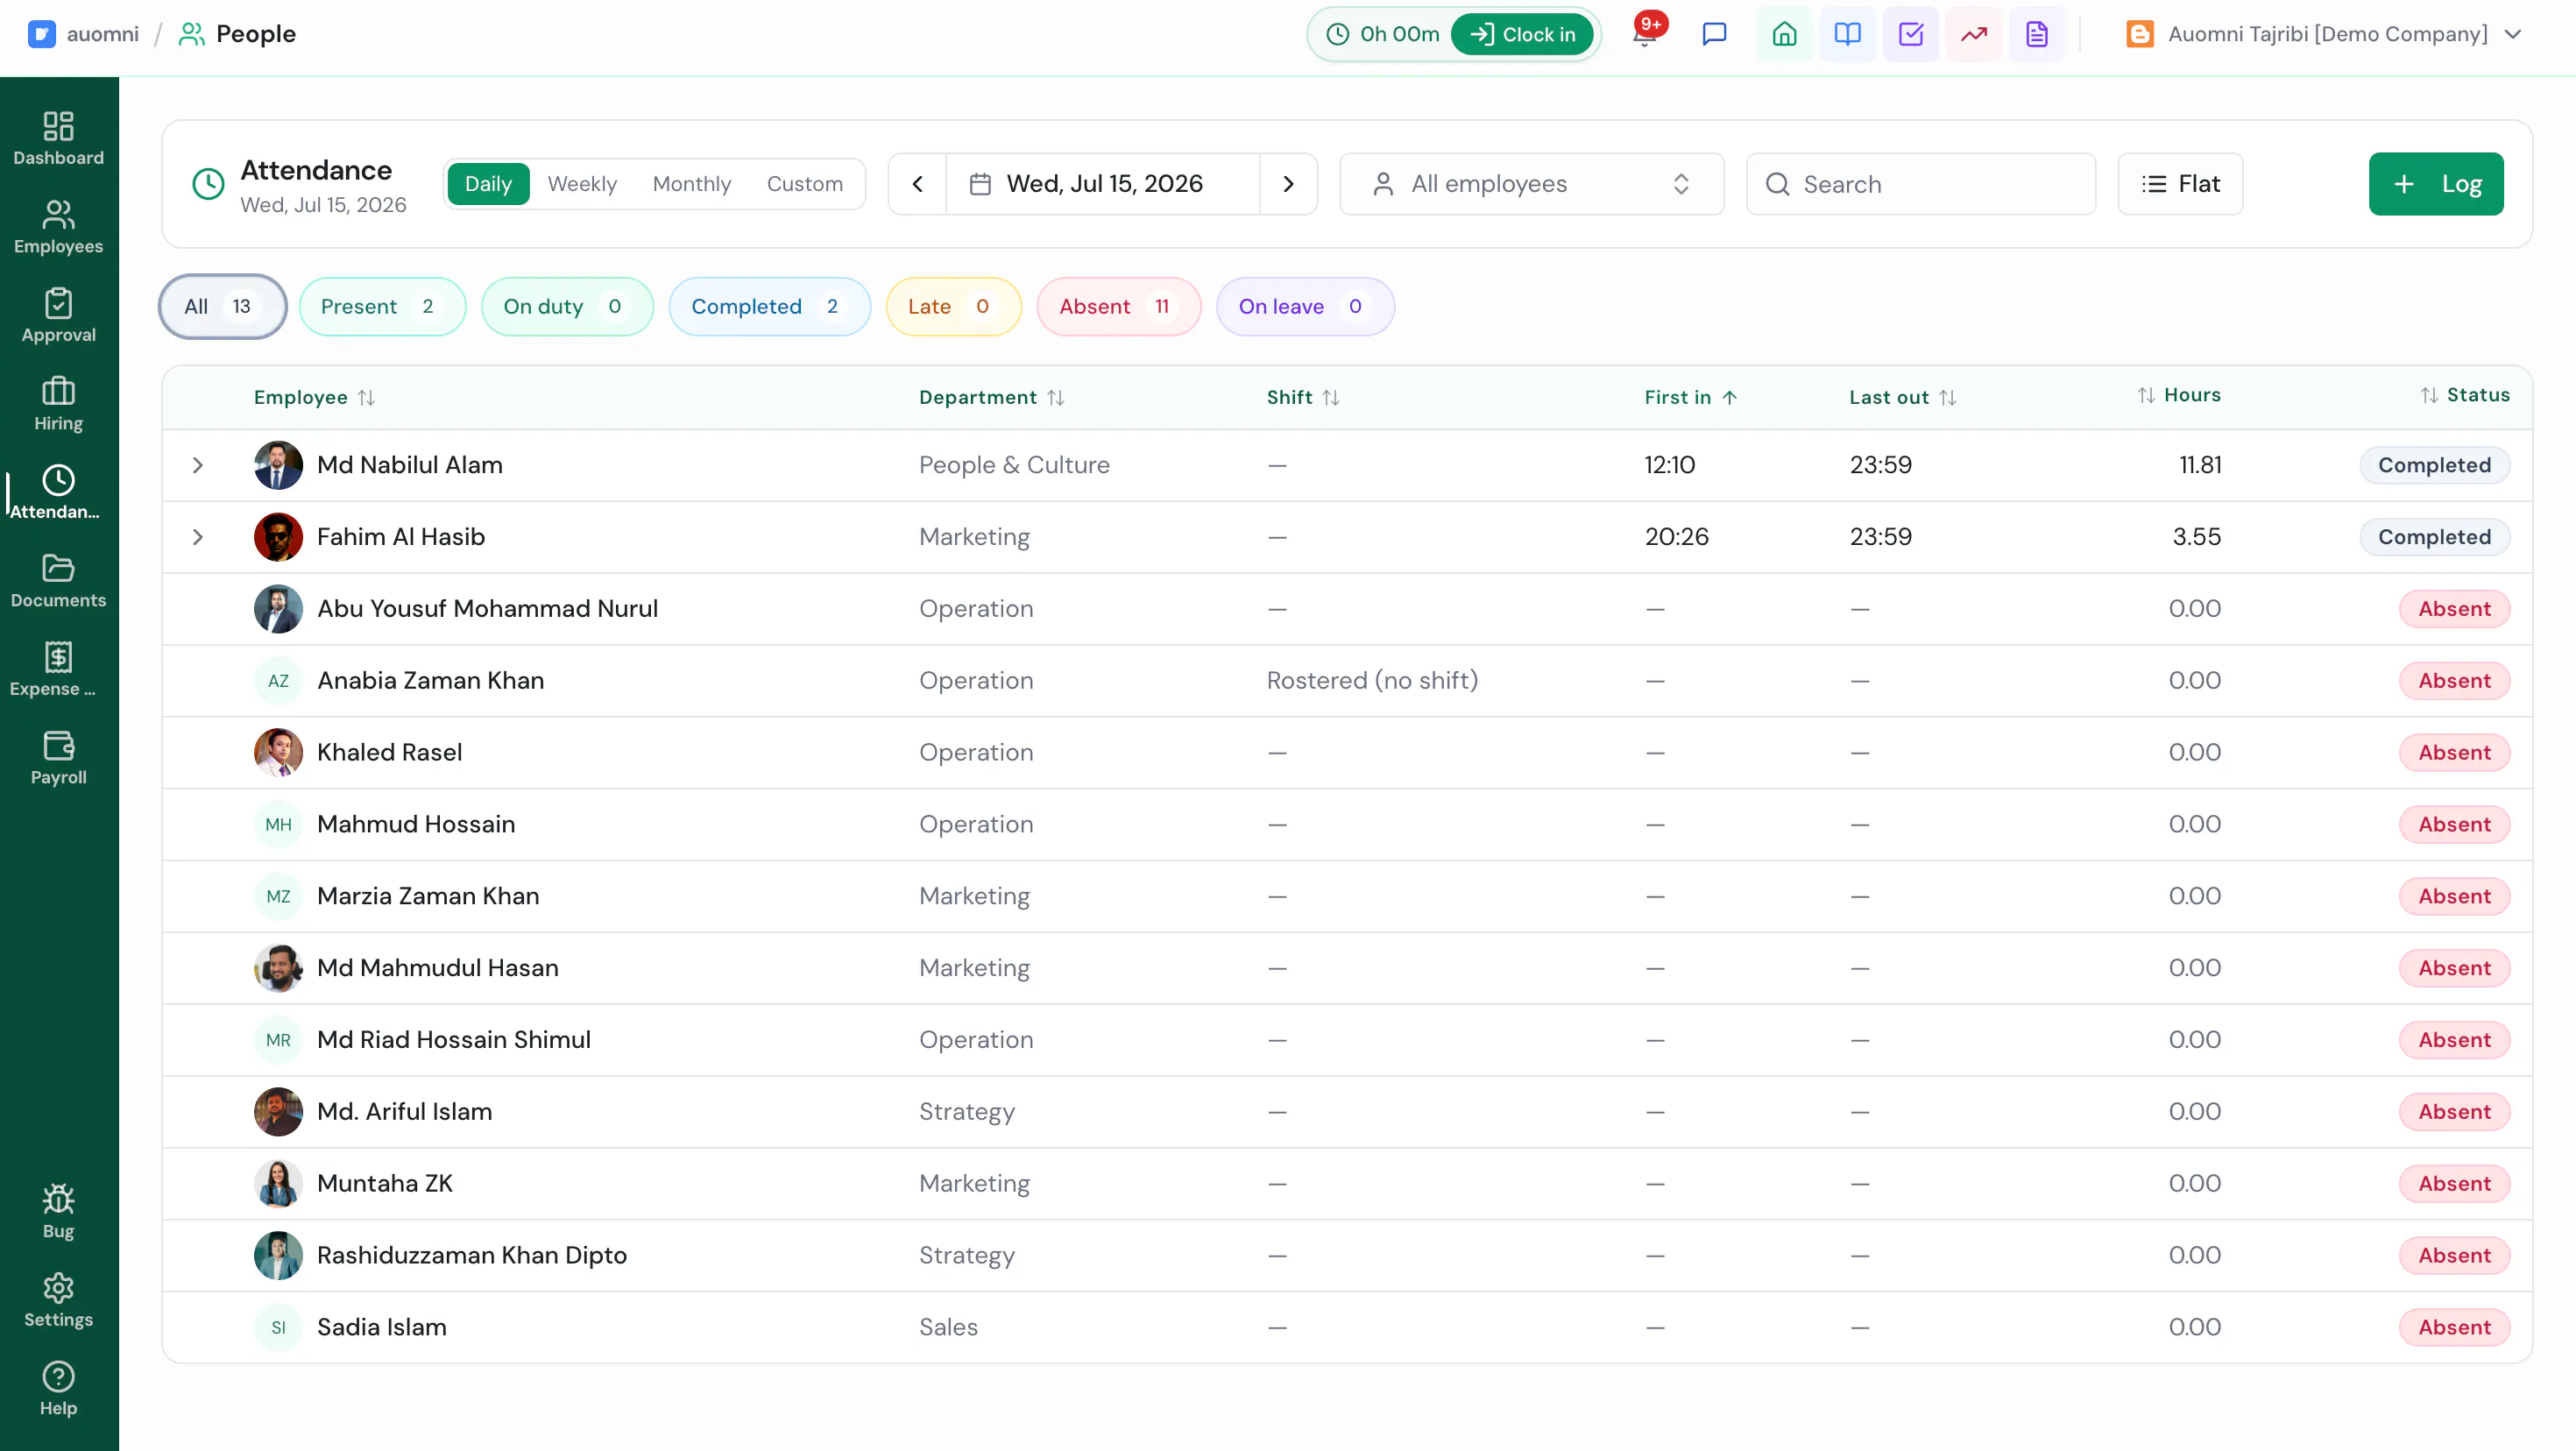The height and width of the screenshot is (1451, 2576).
Task: Click Rashiduzzaman Khan Dipto's name
Action: [472, 1256]
